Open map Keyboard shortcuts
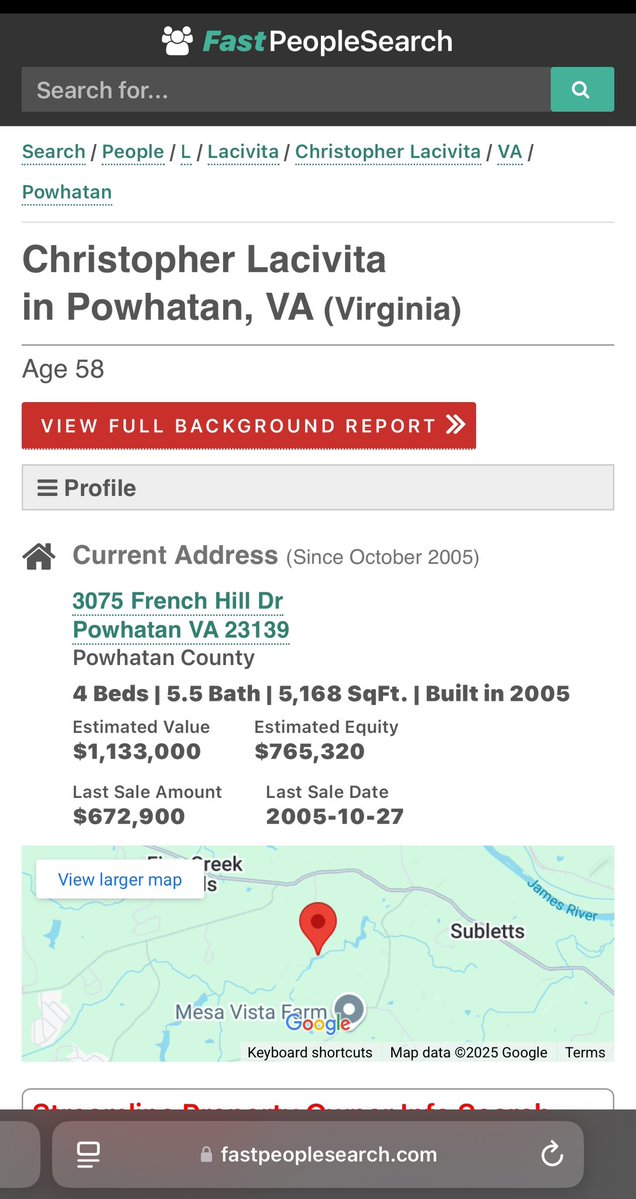The image size is (636, 1199). point(310,1052)
